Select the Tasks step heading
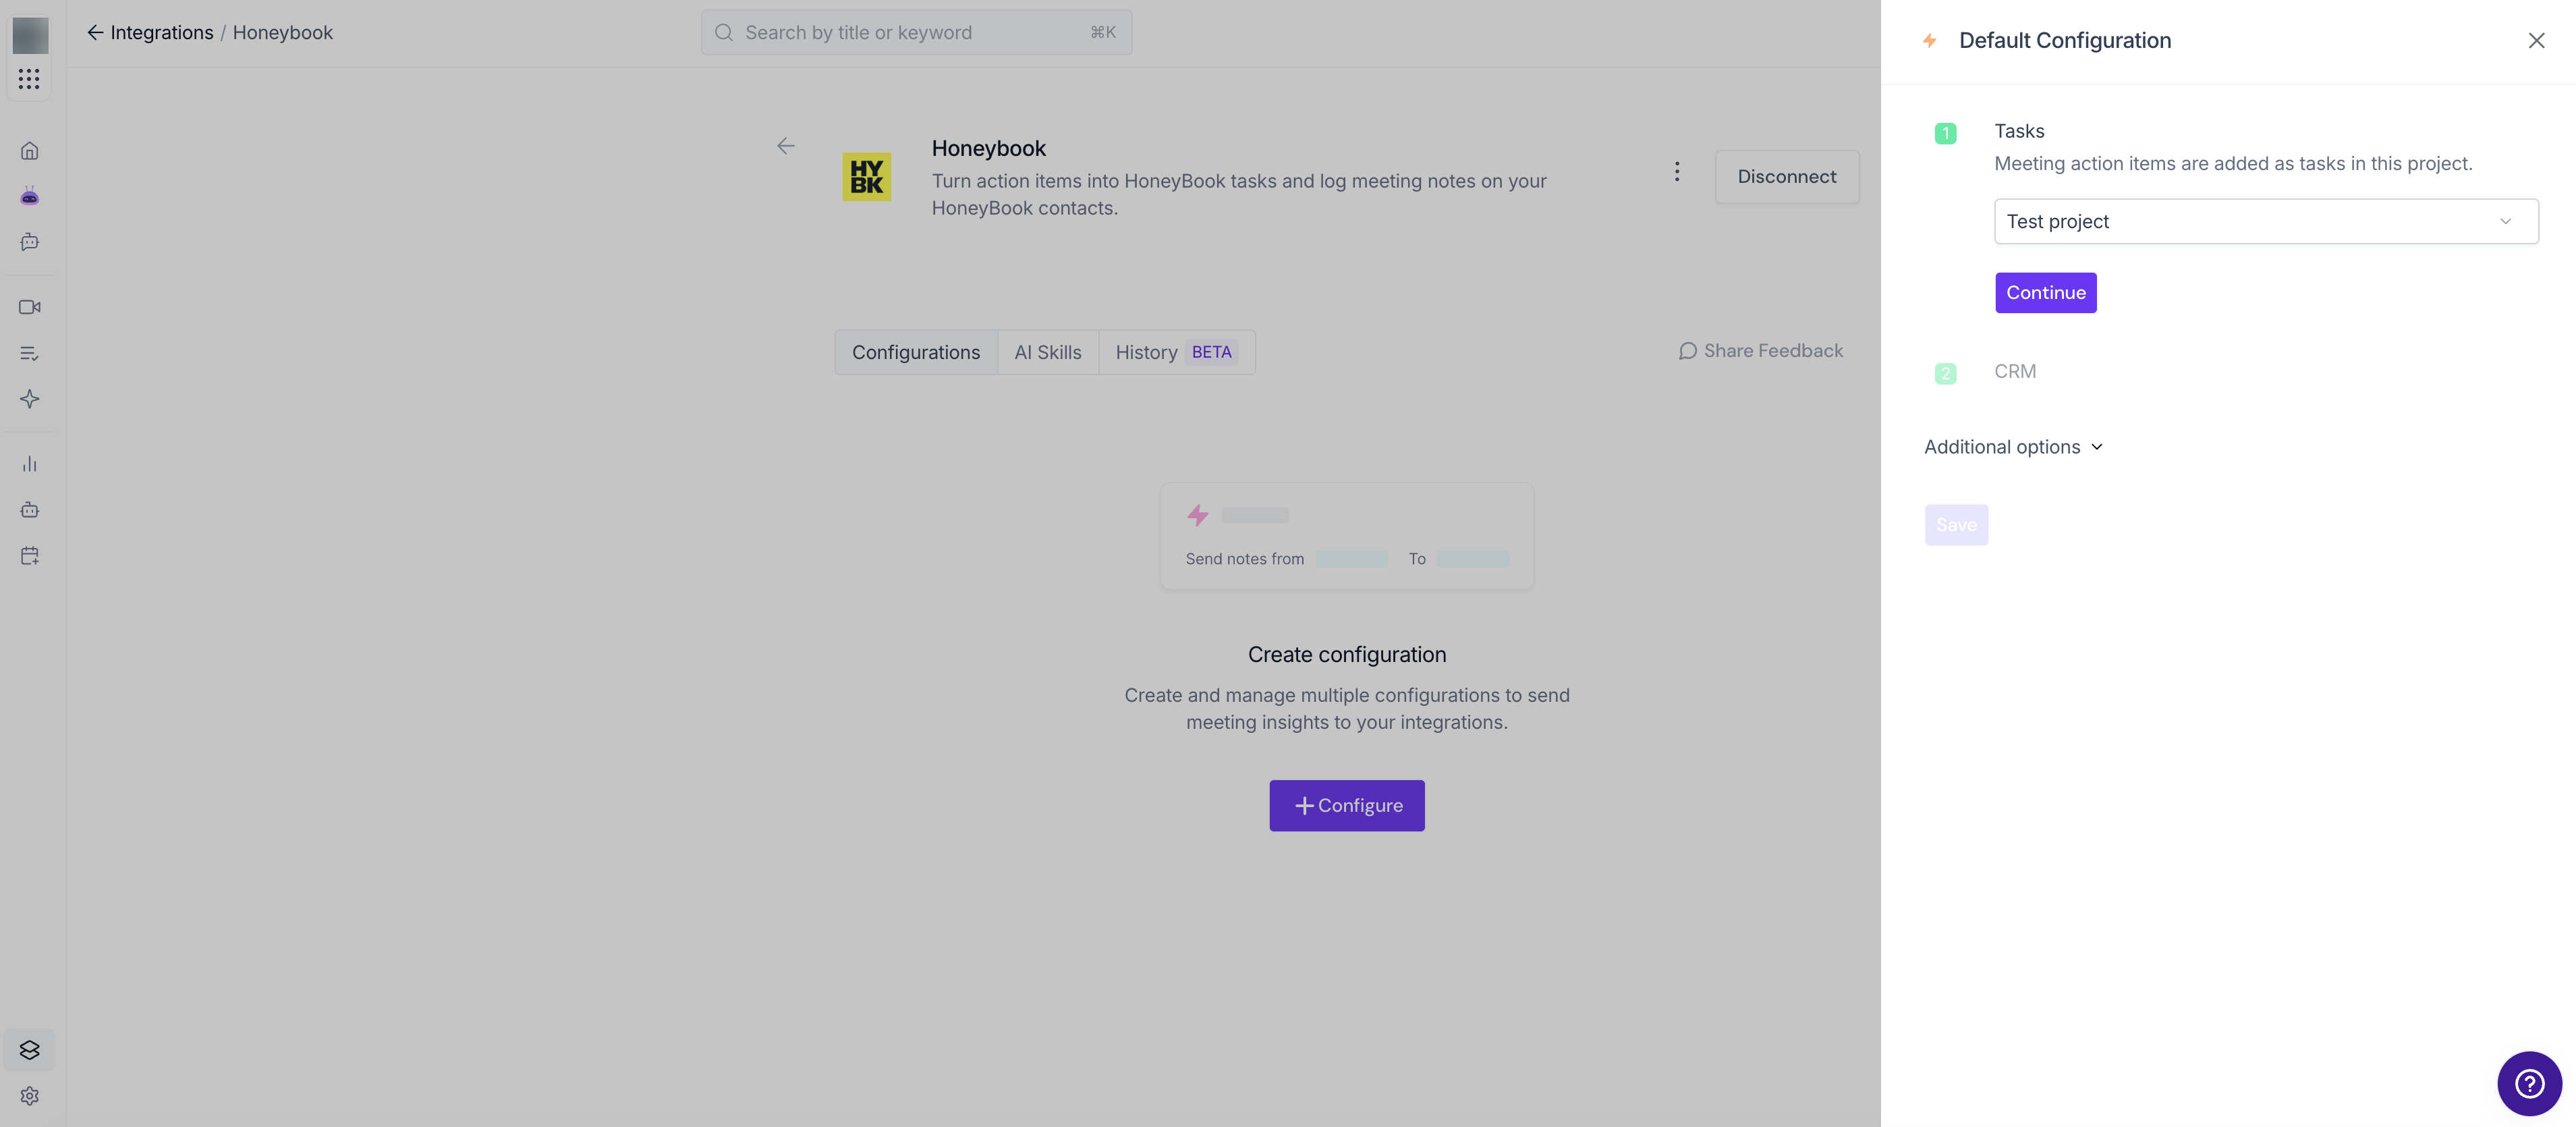Screen dimensions: 2576x1127 click(2019, 131)
